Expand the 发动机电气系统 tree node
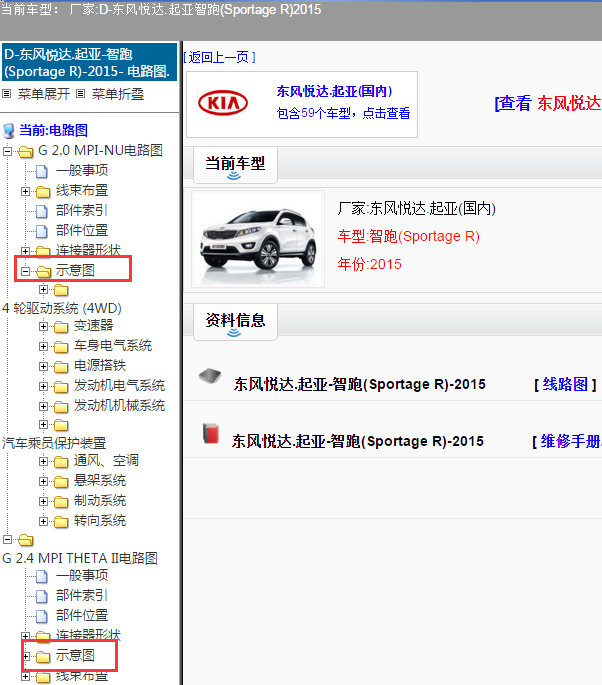602x685 pixels. click(x=43, y=386)
